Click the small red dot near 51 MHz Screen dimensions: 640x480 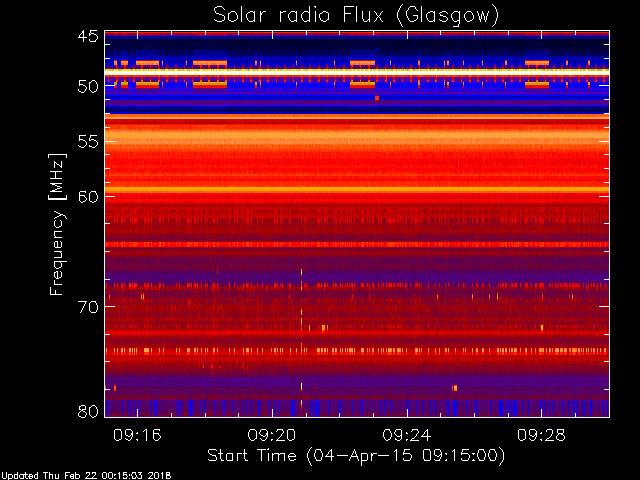(377, 98)
